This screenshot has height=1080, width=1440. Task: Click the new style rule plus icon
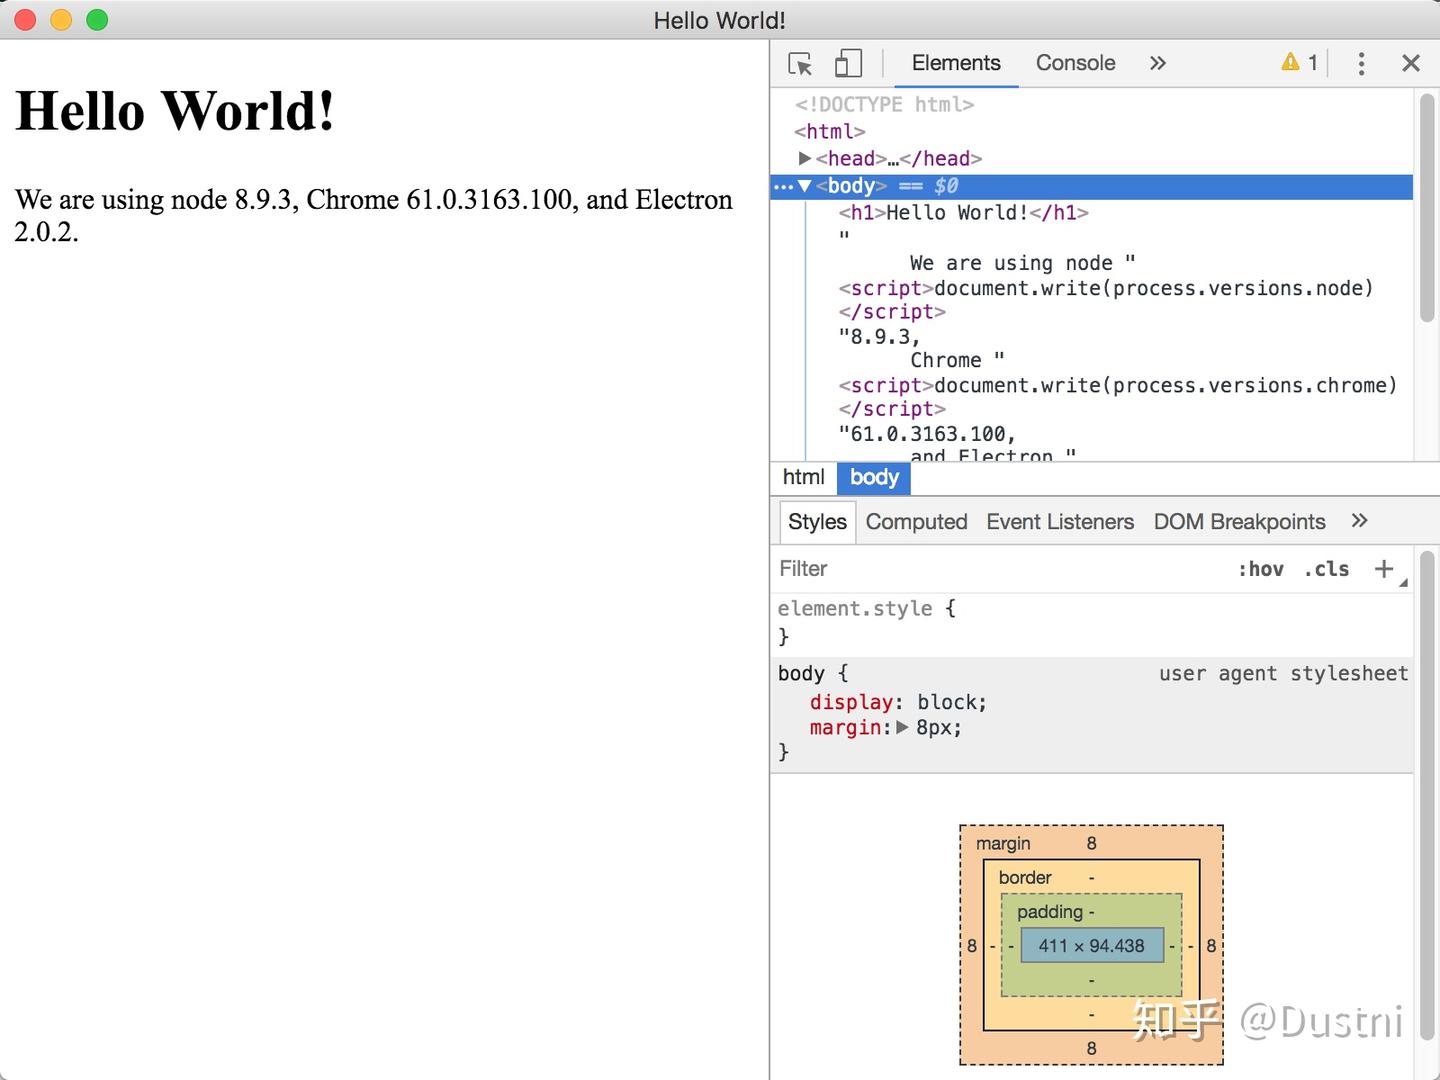tap(1383, 569)
